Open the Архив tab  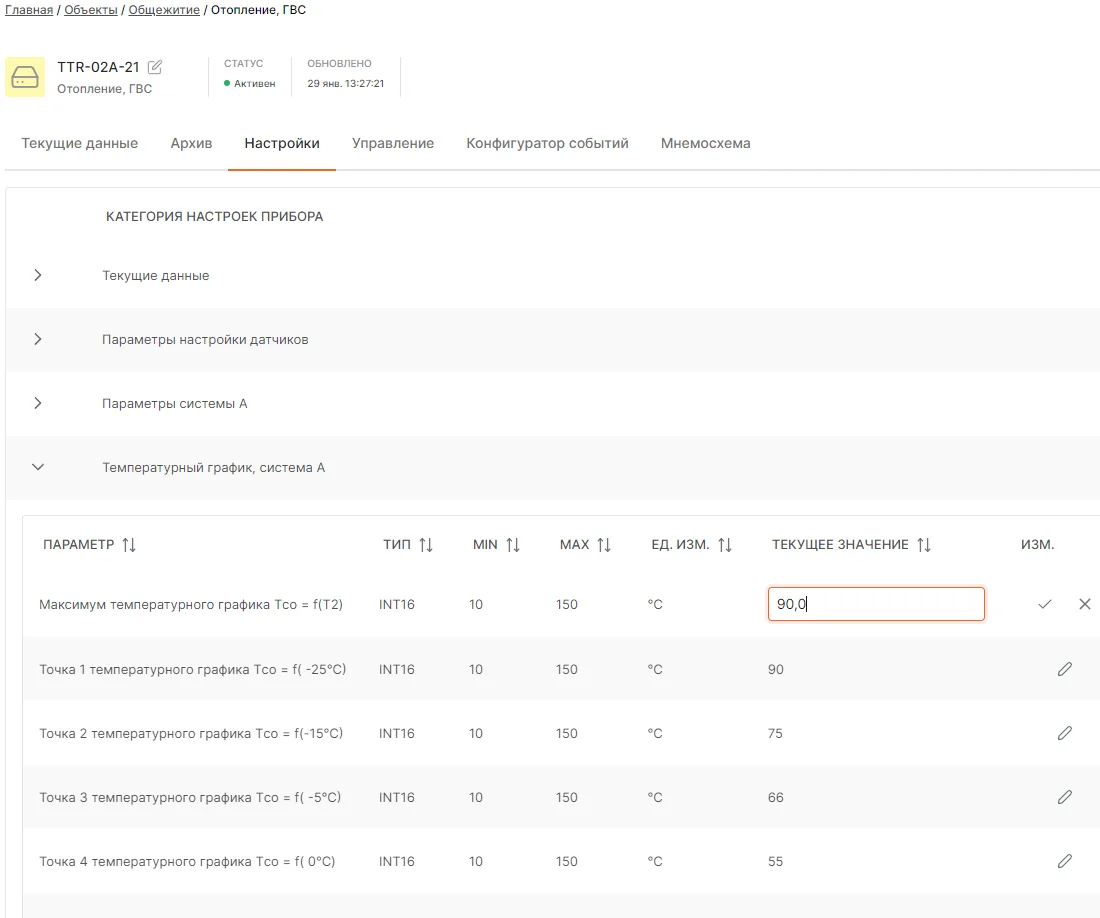tap(191, 143)
